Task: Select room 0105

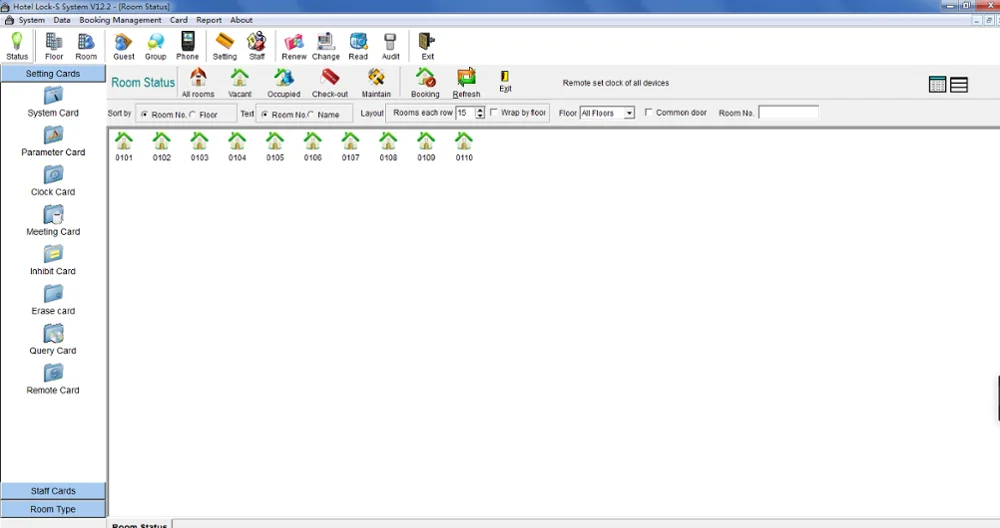Action: [275, 147]
